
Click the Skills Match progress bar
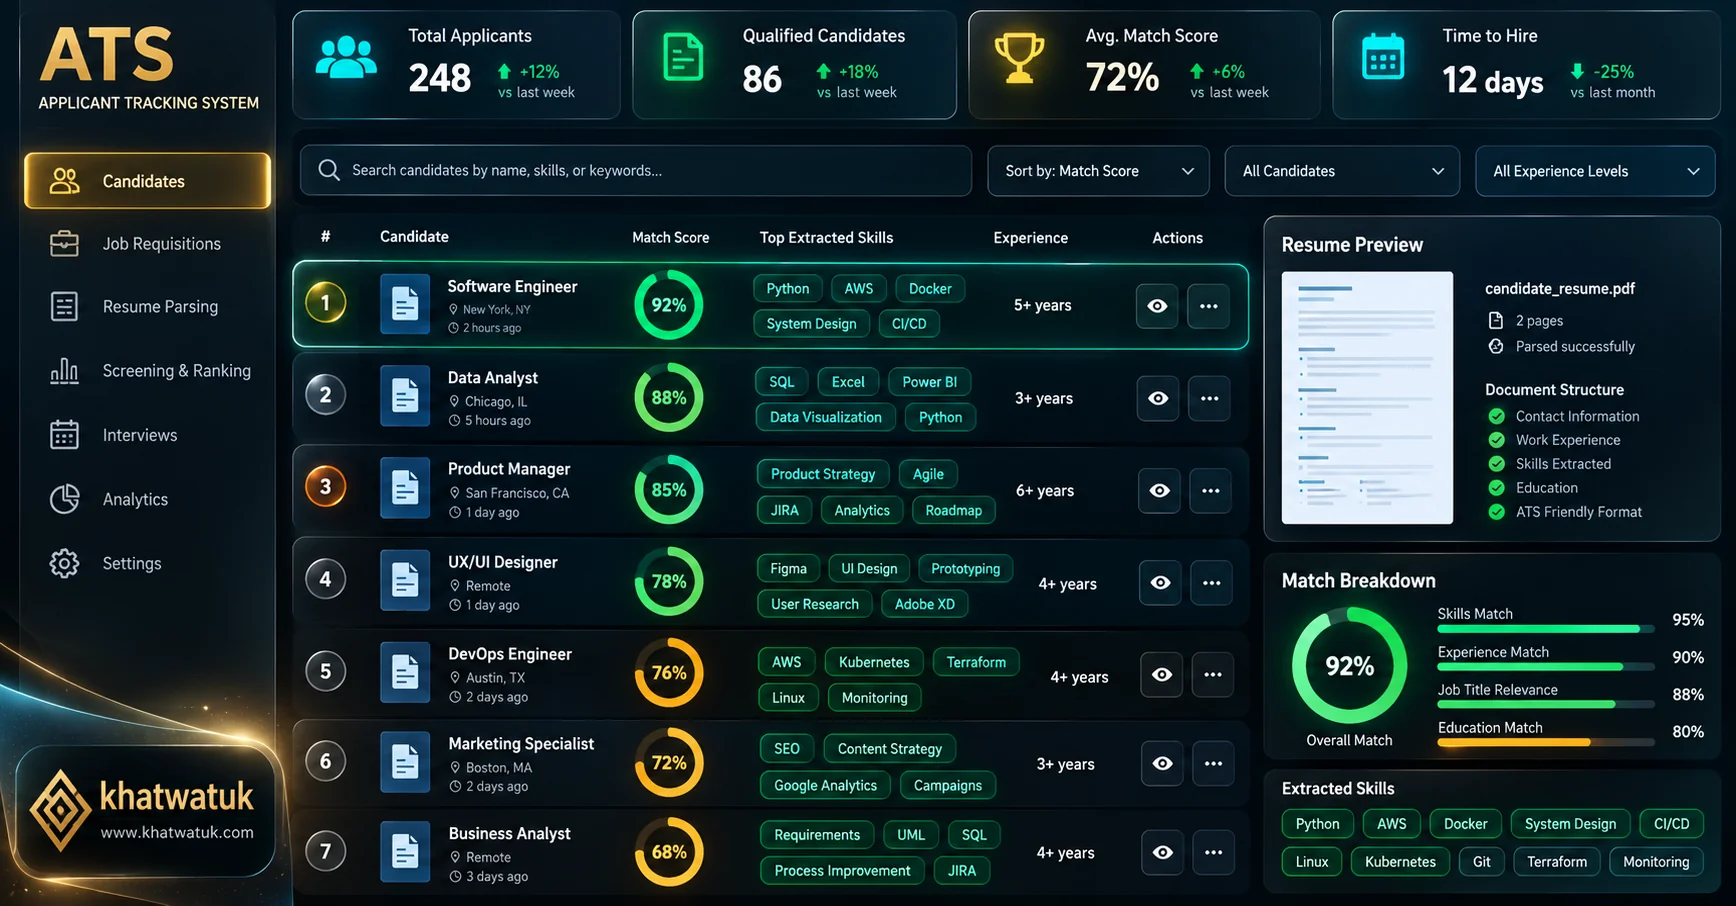[1545, 629]
